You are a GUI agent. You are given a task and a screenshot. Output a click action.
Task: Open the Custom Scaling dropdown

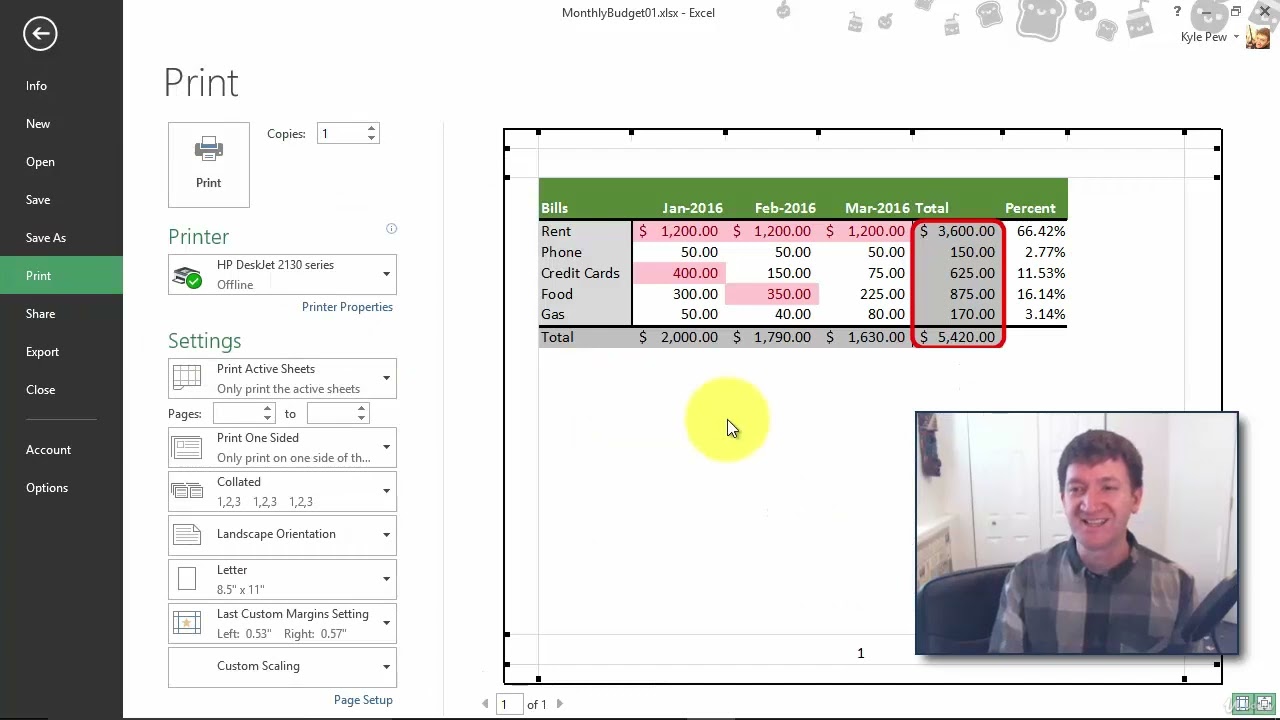coord(386,666)
